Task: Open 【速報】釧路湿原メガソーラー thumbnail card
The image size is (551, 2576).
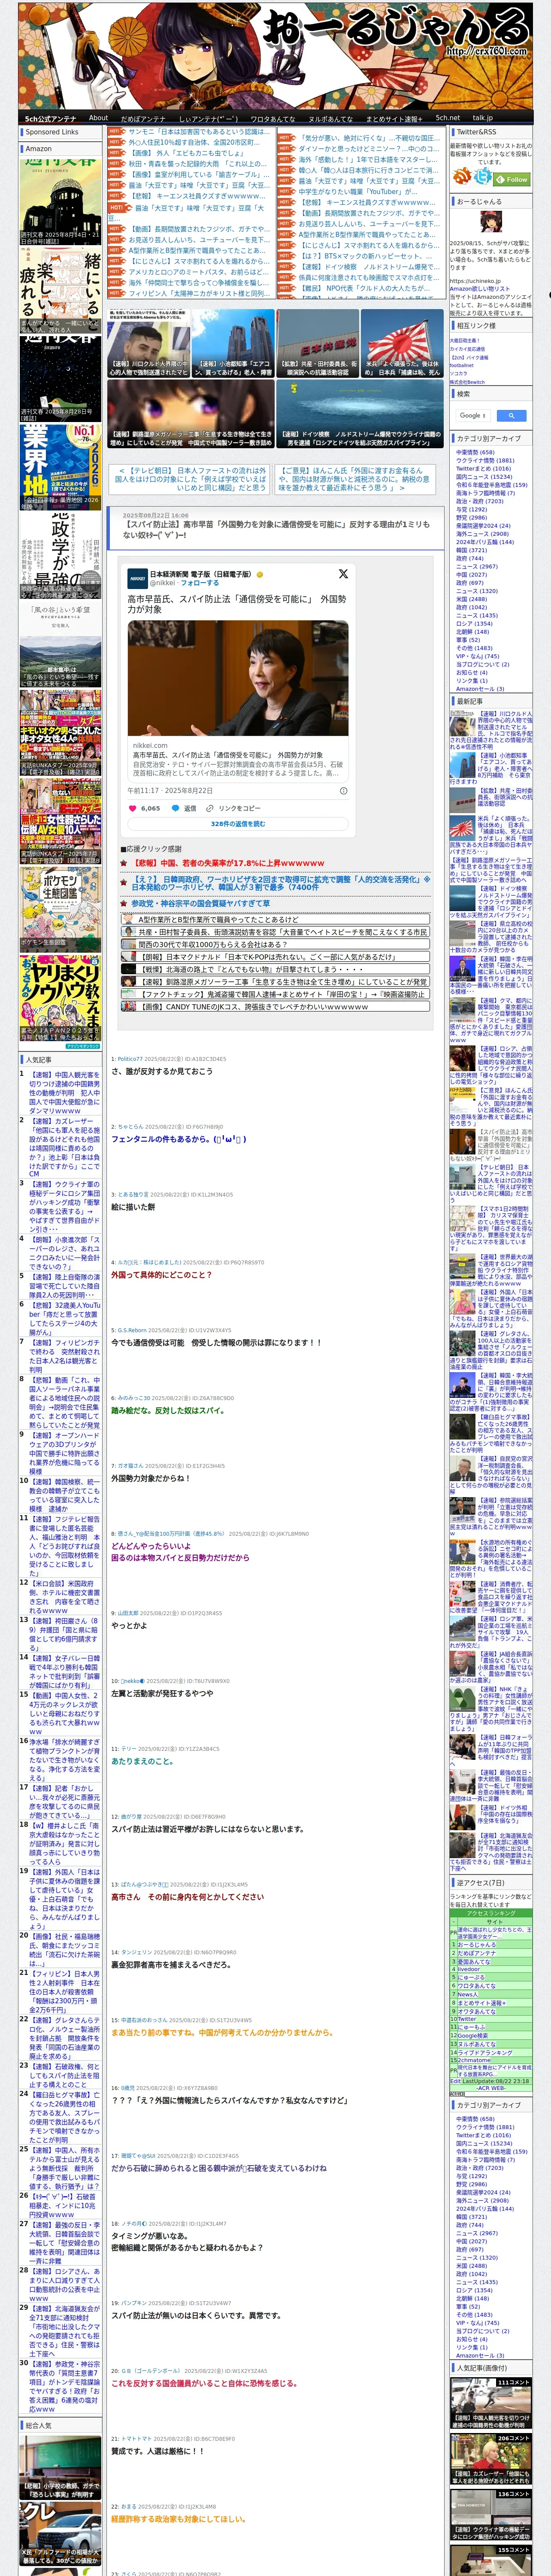Action: click(x=190, y=413)
